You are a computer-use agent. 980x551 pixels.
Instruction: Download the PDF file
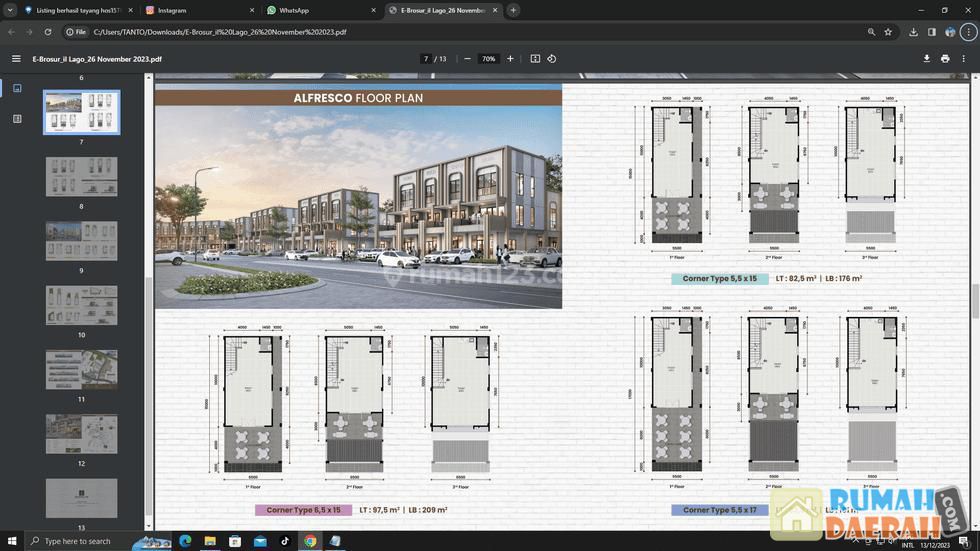point(926,59)
